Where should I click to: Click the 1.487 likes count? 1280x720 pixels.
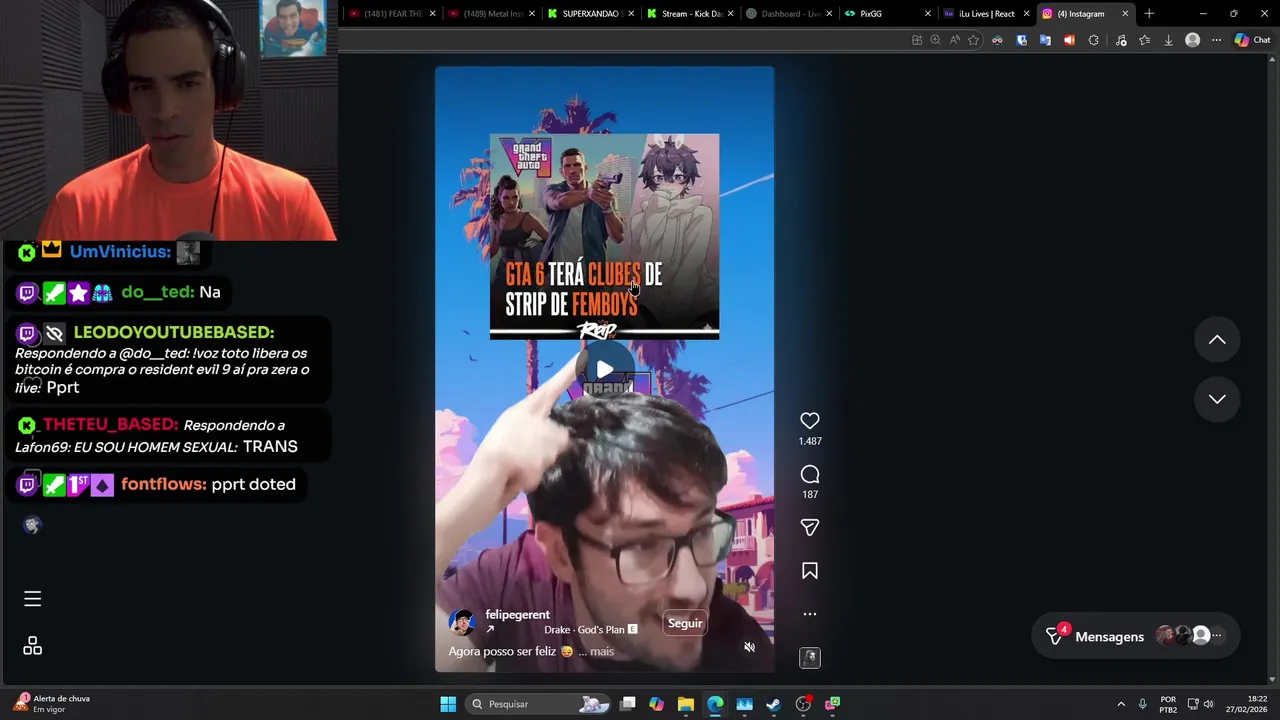point(810,441)
